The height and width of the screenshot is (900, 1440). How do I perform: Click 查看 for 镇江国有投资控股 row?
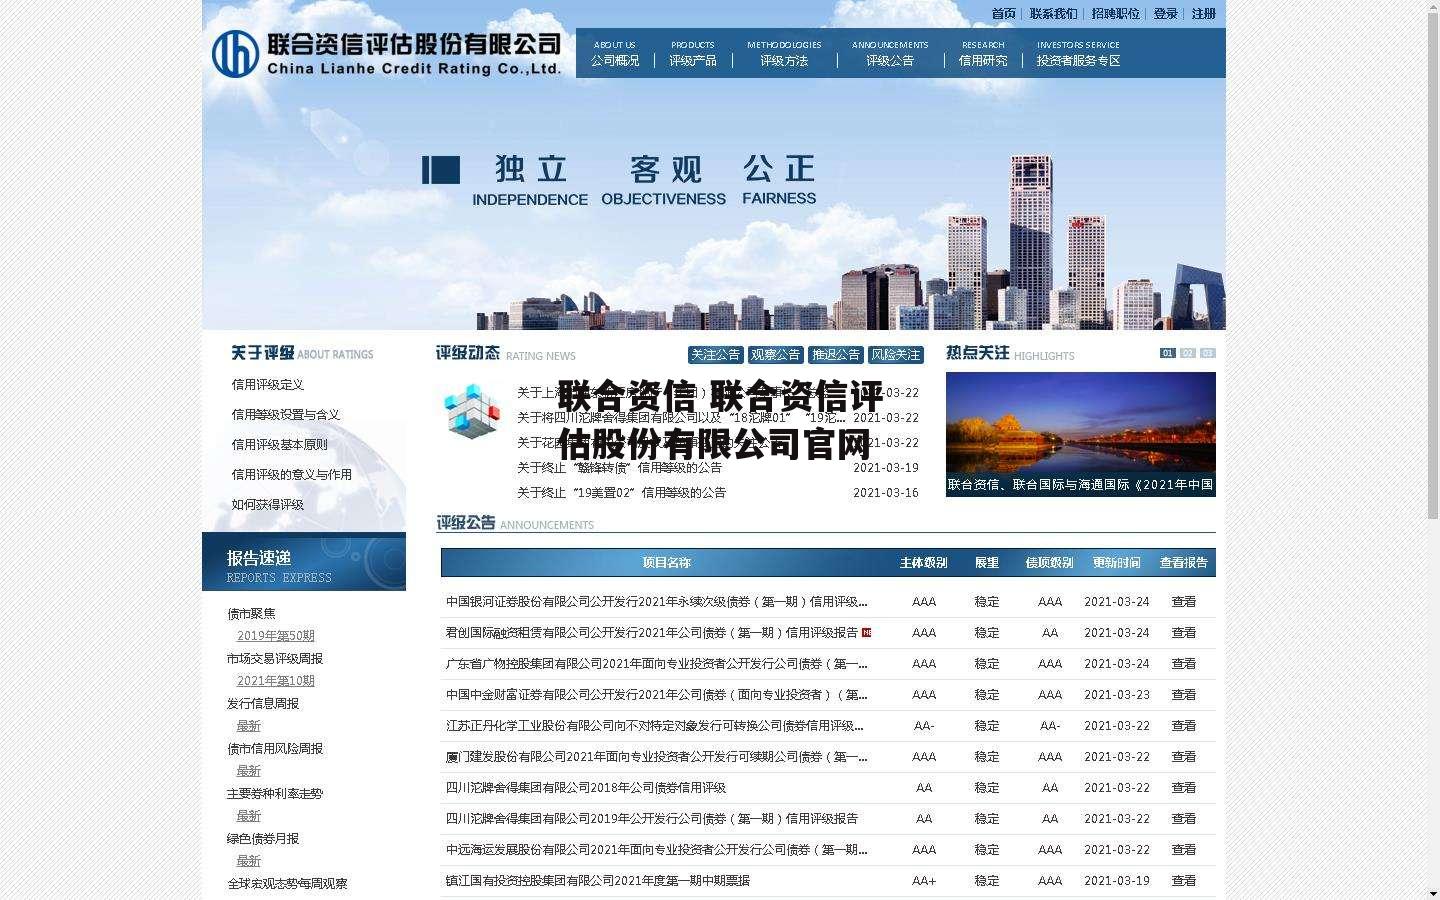(1184, 881)
